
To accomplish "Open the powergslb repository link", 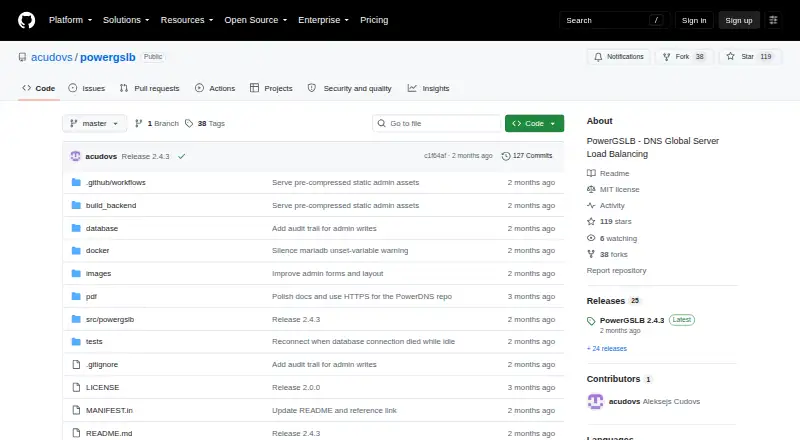I will (108, 57).
